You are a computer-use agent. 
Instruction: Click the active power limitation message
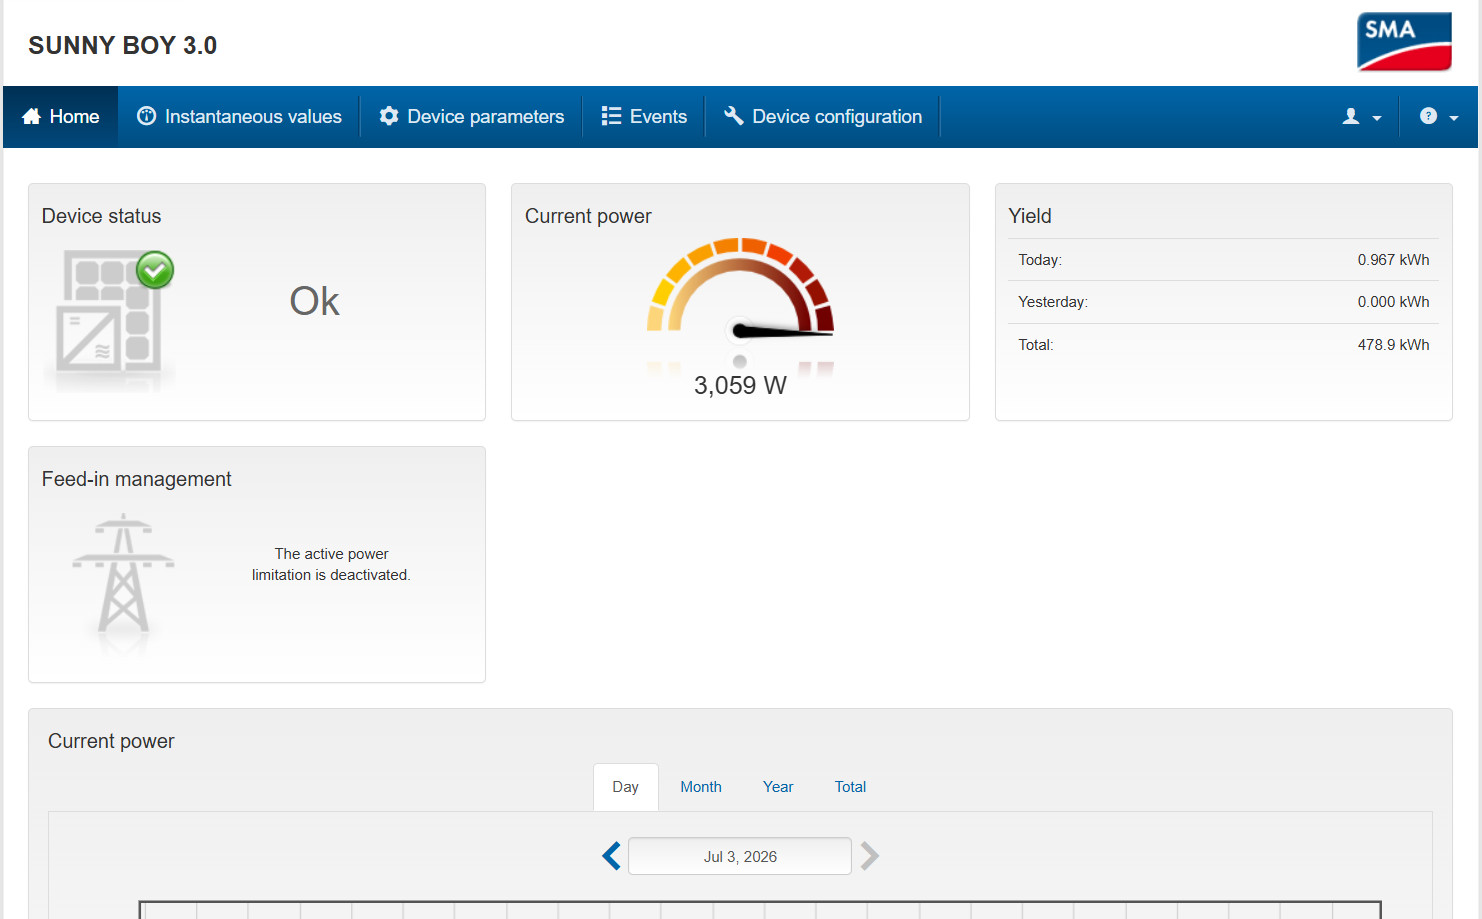pyautogui.click(x=331, y=564)
